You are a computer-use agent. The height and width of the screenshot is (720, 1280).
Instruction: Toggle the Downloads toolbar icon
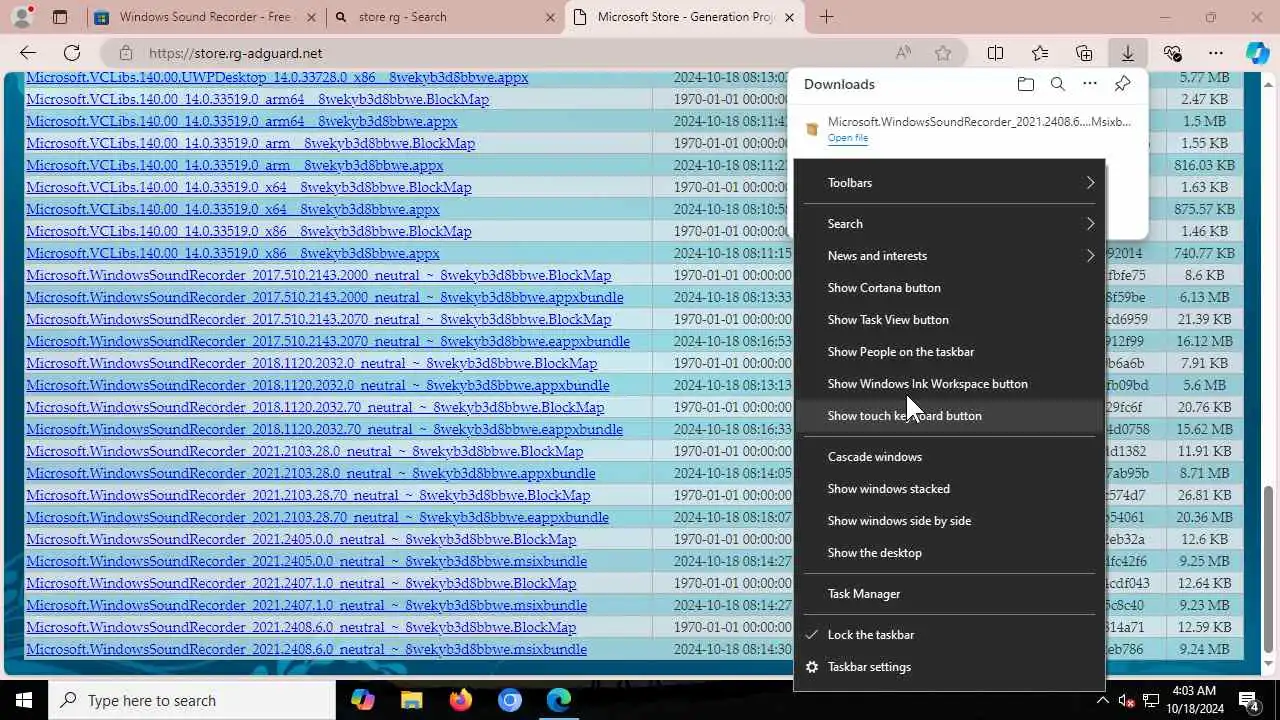pyautogui.click(x=1127, y=53)
